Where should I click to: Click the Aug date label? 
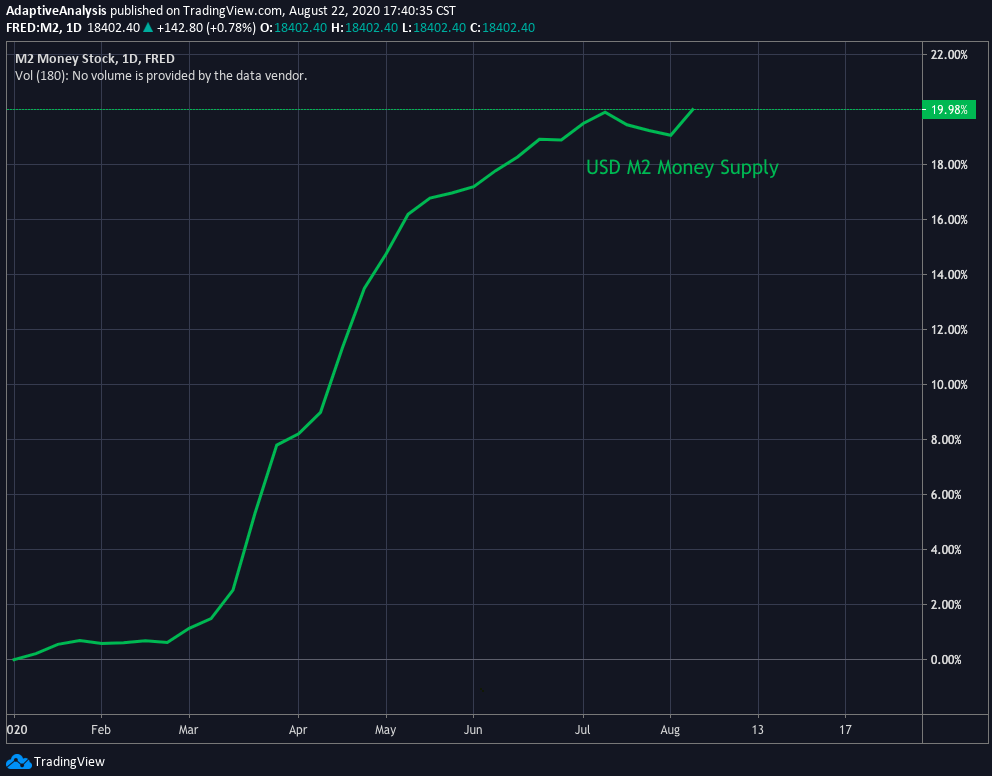coord(670,730)
